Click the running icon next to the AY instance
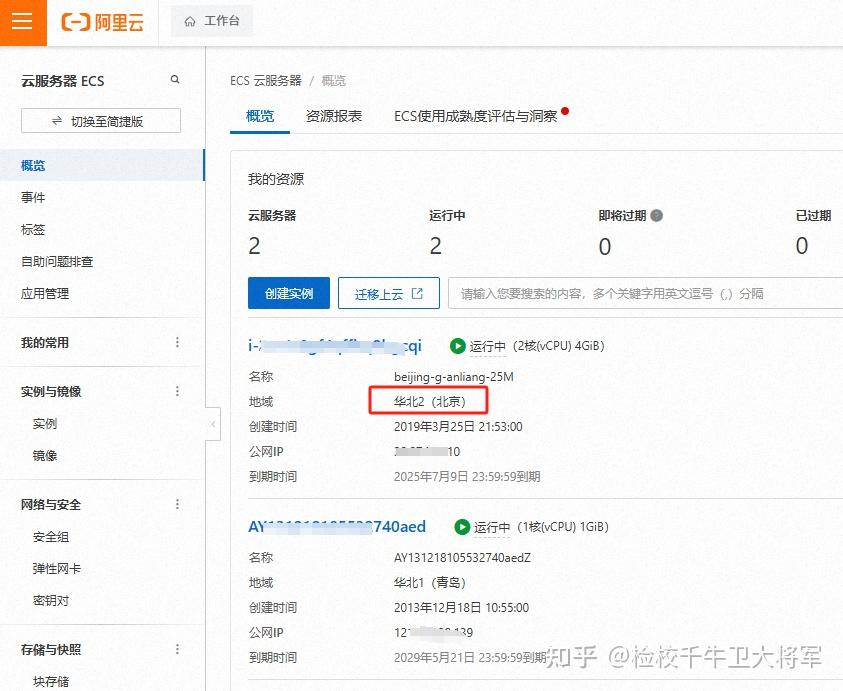The height and width of the screenshot is (691, 843). point(461,528)
